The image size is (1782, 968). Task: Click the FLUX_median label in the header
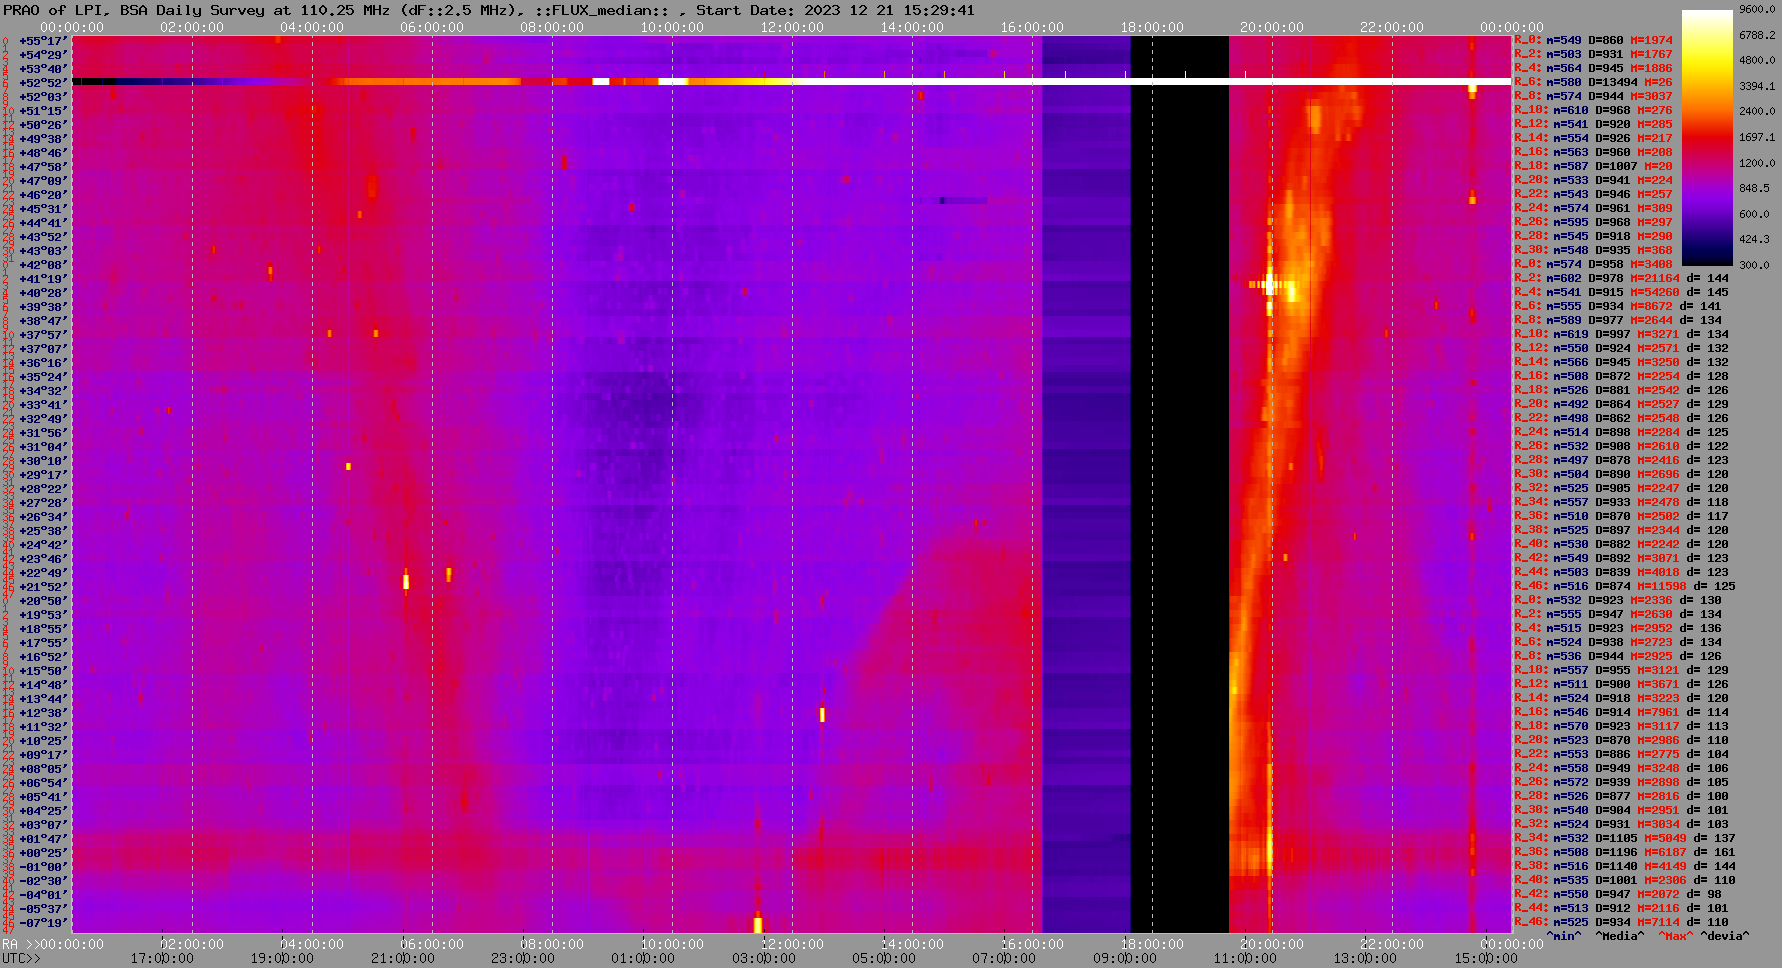[x=603, y=10]
